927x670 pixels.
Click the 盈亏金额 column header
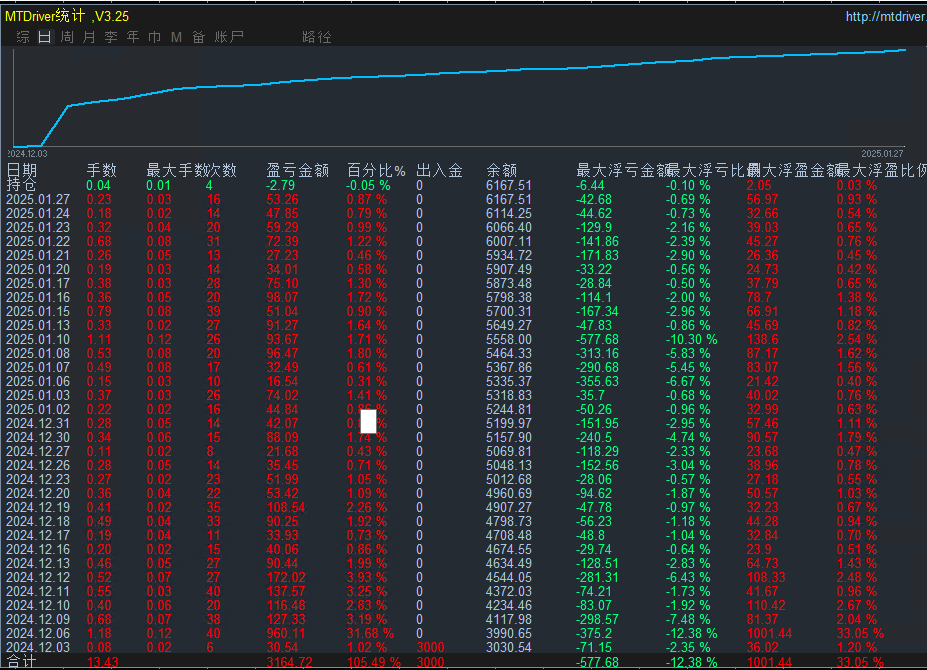click(297, 171)
